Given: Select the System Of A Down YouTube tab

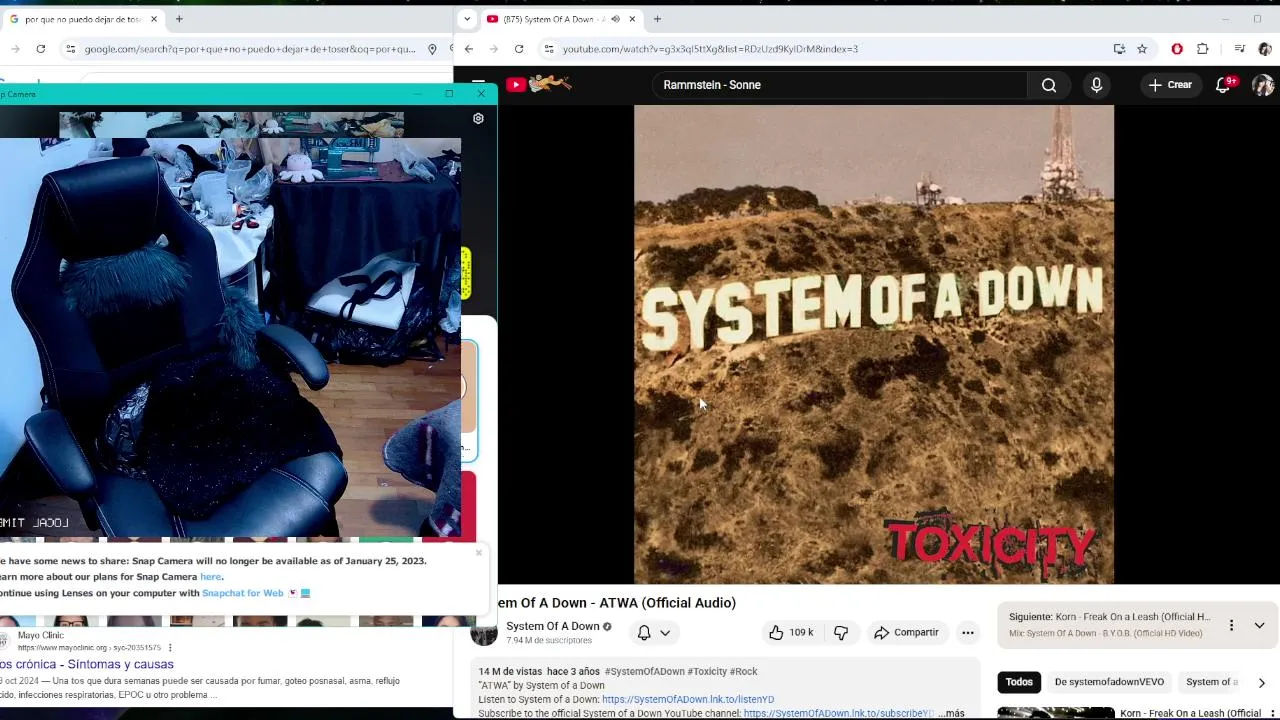Looking at the screenshot, I should [555, 19].
